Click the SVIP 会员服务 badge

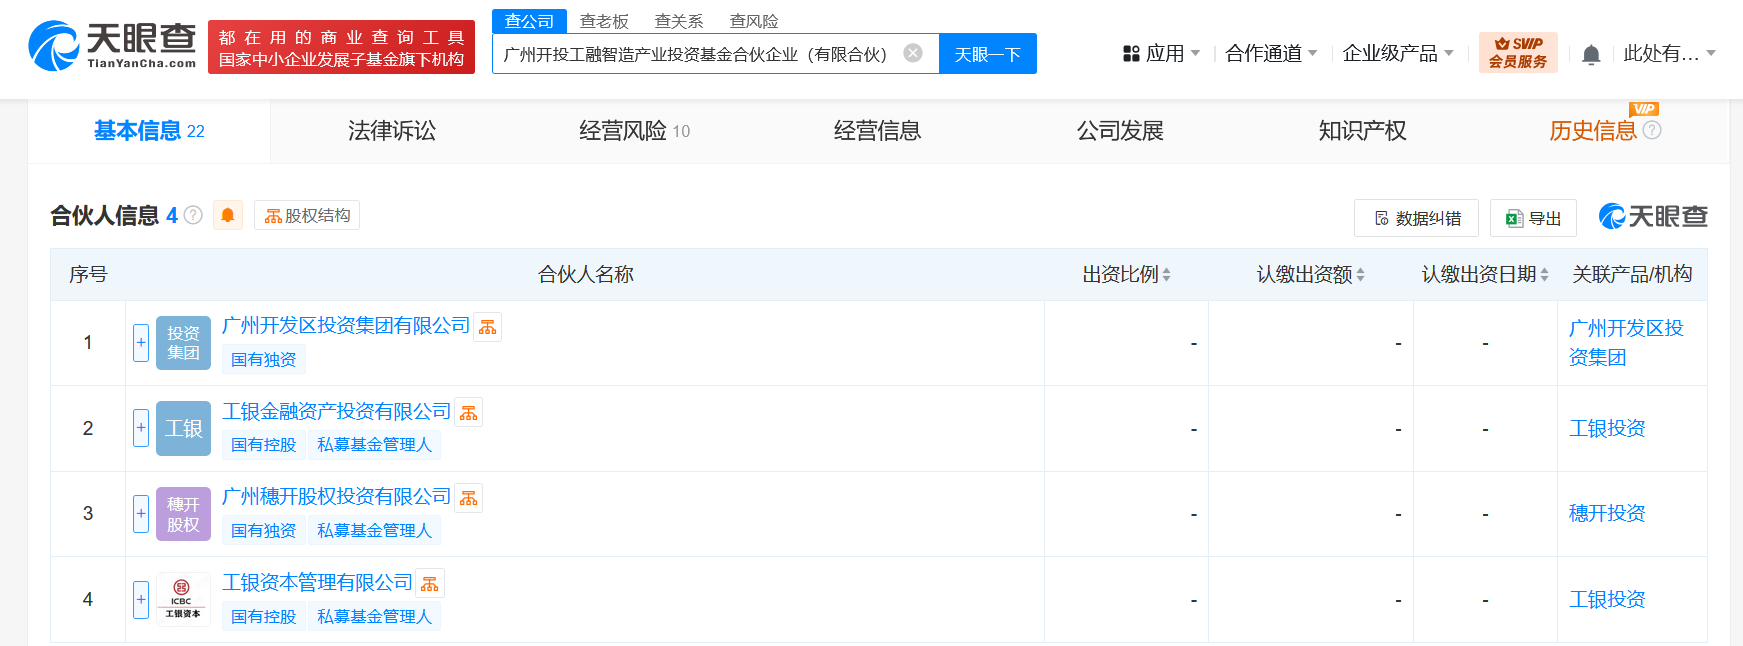tap(1517, 53)
